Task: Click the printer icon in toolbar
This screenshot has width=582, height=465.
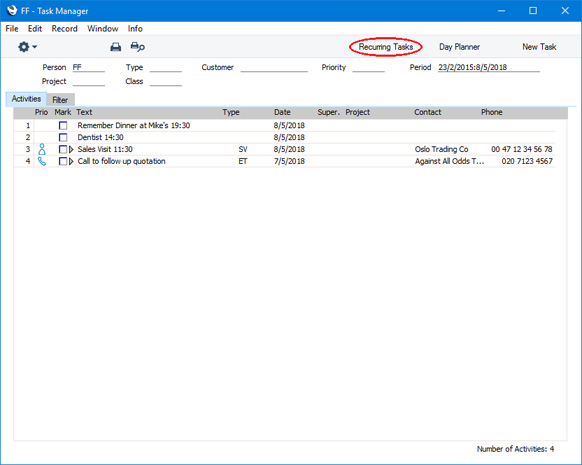Action: 116,47
